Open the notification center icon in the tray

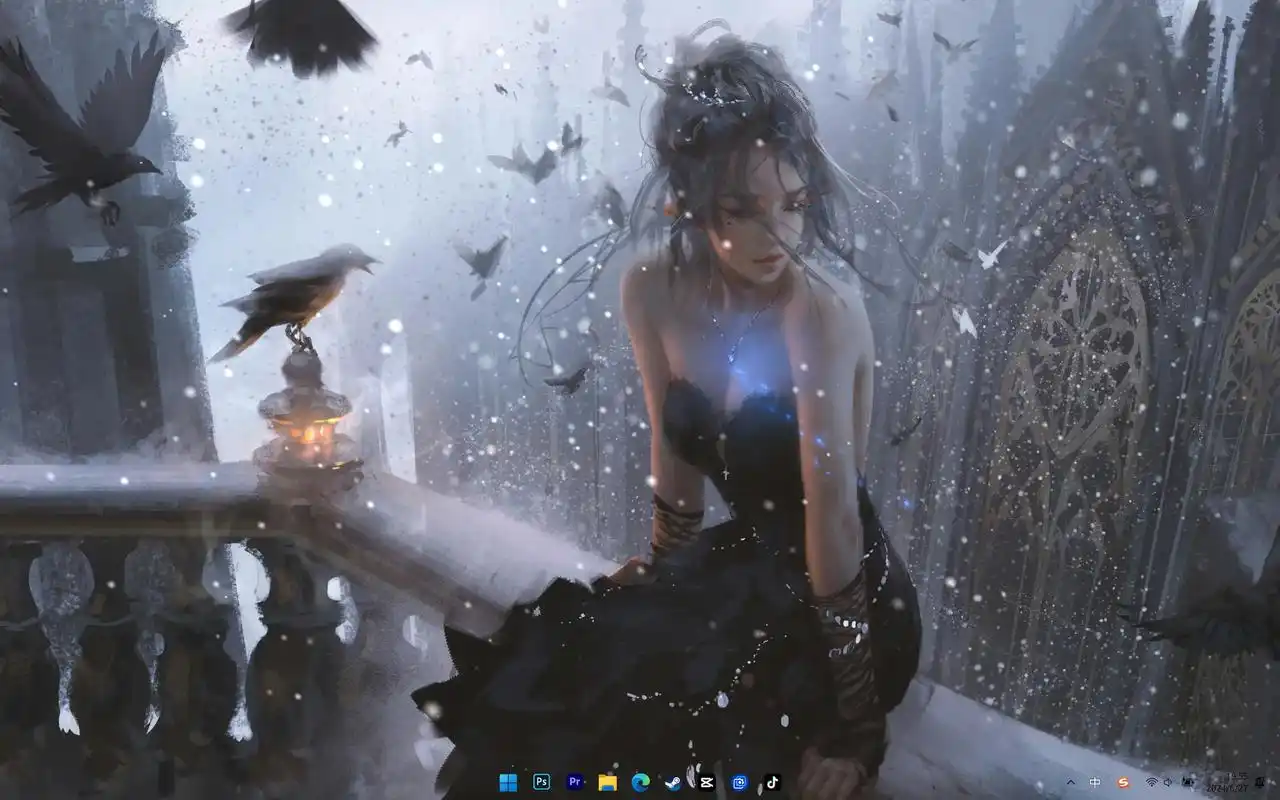[1259, 783]
